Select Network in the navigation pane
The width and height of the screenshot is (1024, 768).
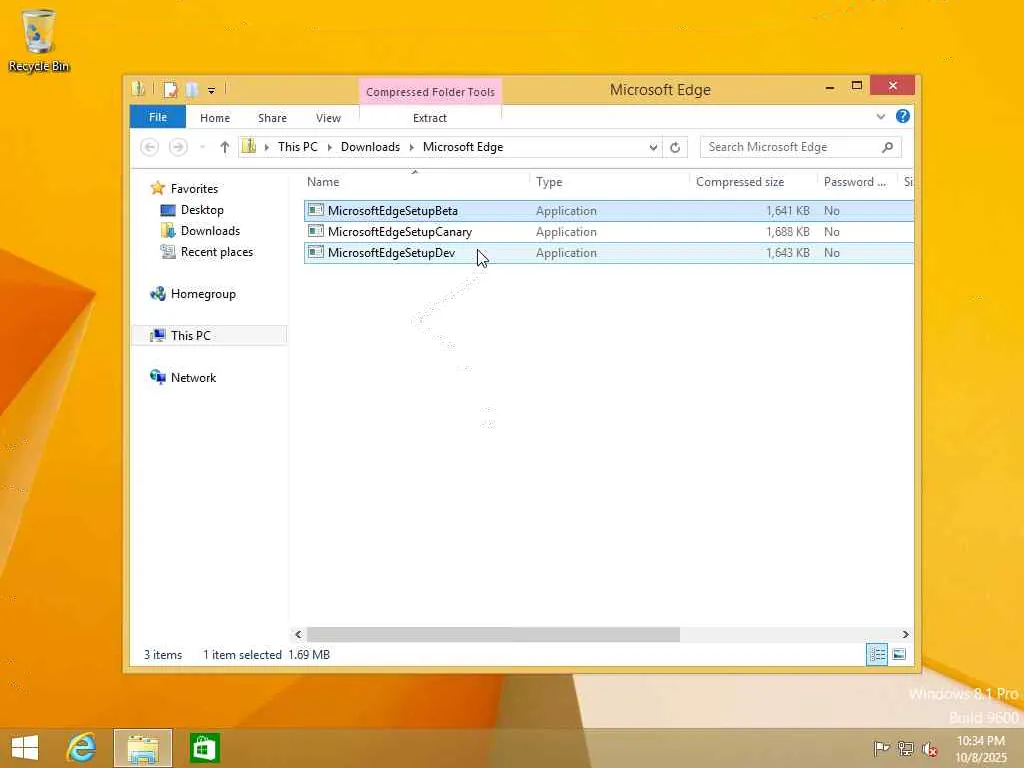(x=193, y=377)
